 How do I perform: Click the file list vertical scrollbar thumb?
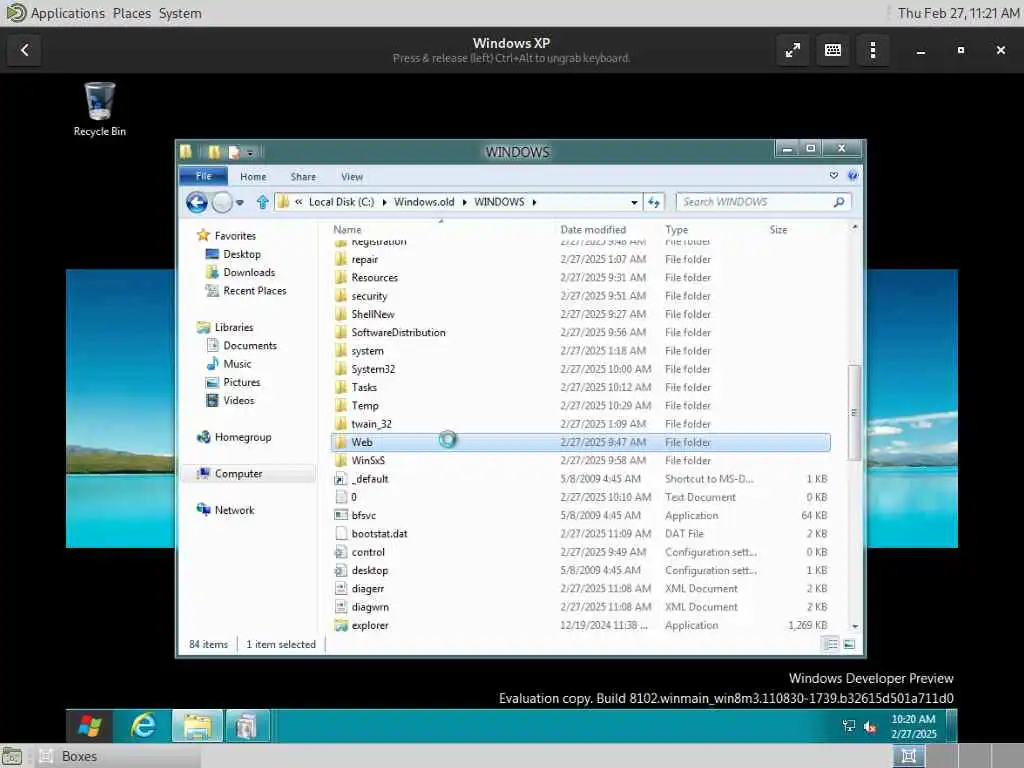[854, 412]
